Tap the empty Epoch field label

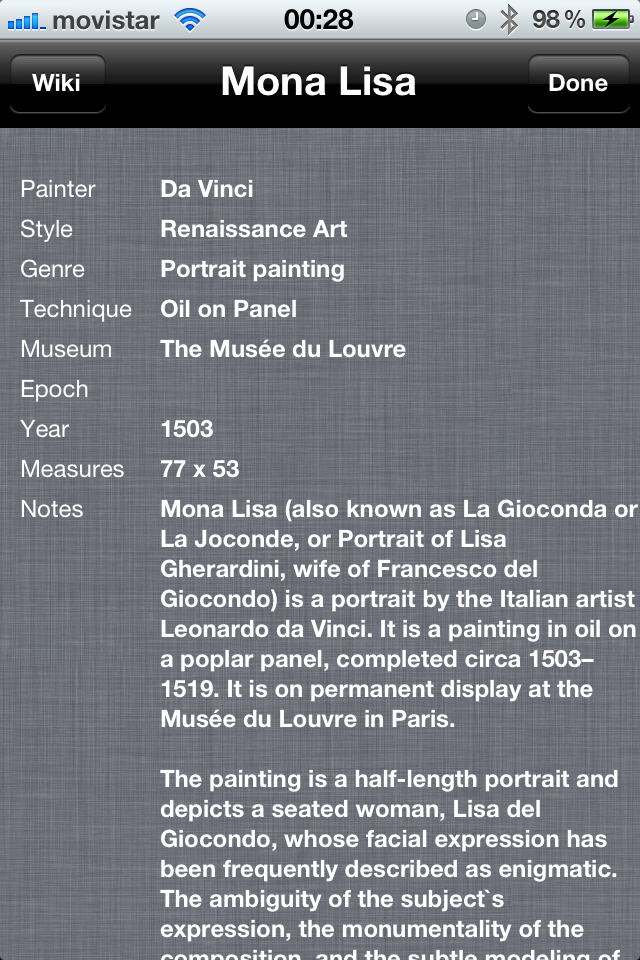pyautogui.click(x=54, y=389)
